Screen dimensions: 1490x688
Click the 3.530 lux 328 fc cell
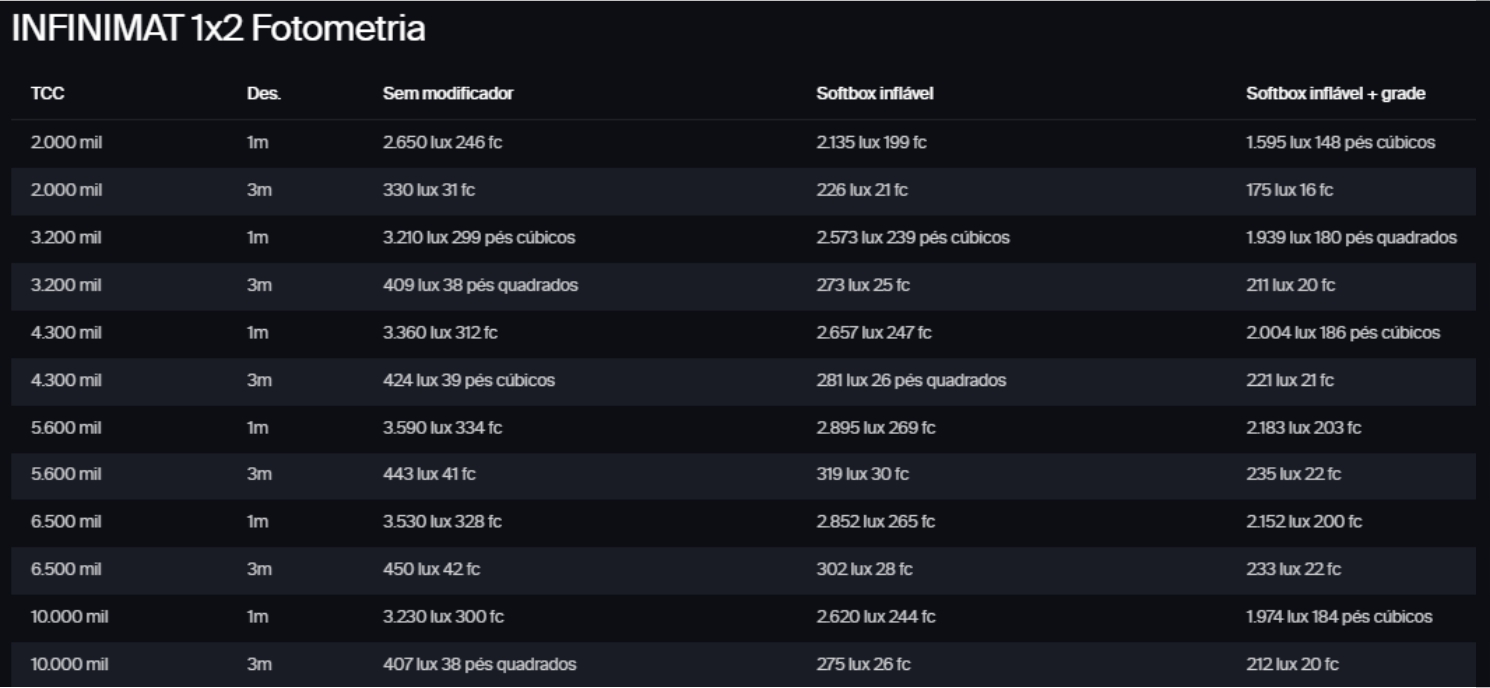tap(441, 522)
